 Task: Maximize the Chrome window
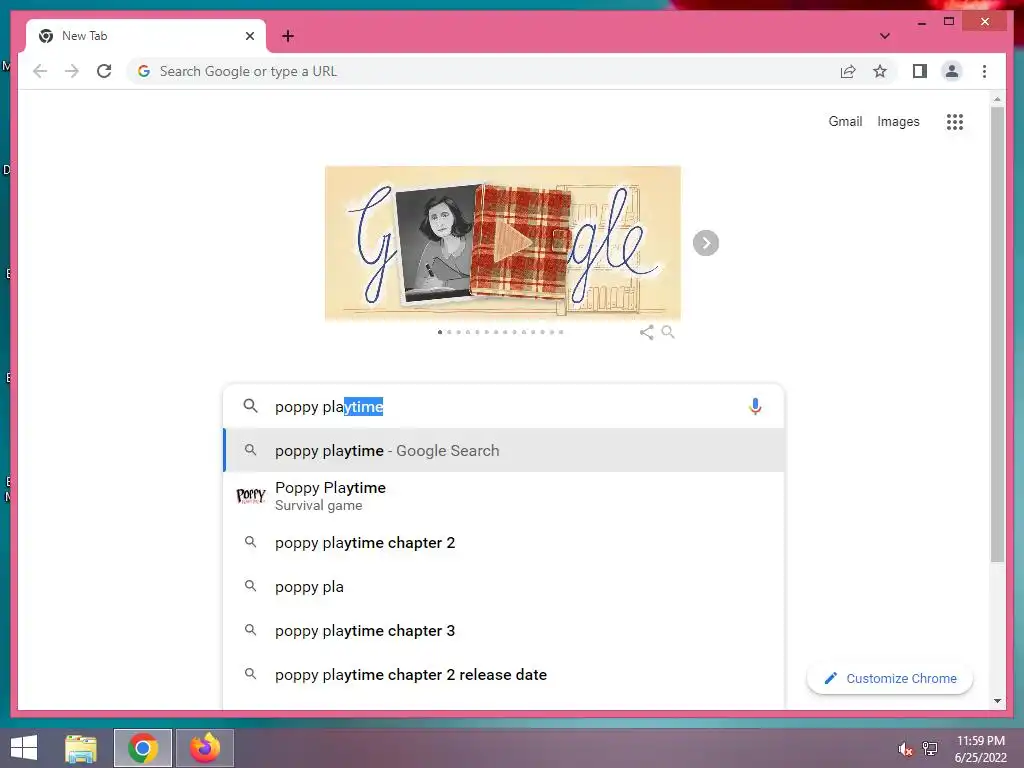point(949,22)
